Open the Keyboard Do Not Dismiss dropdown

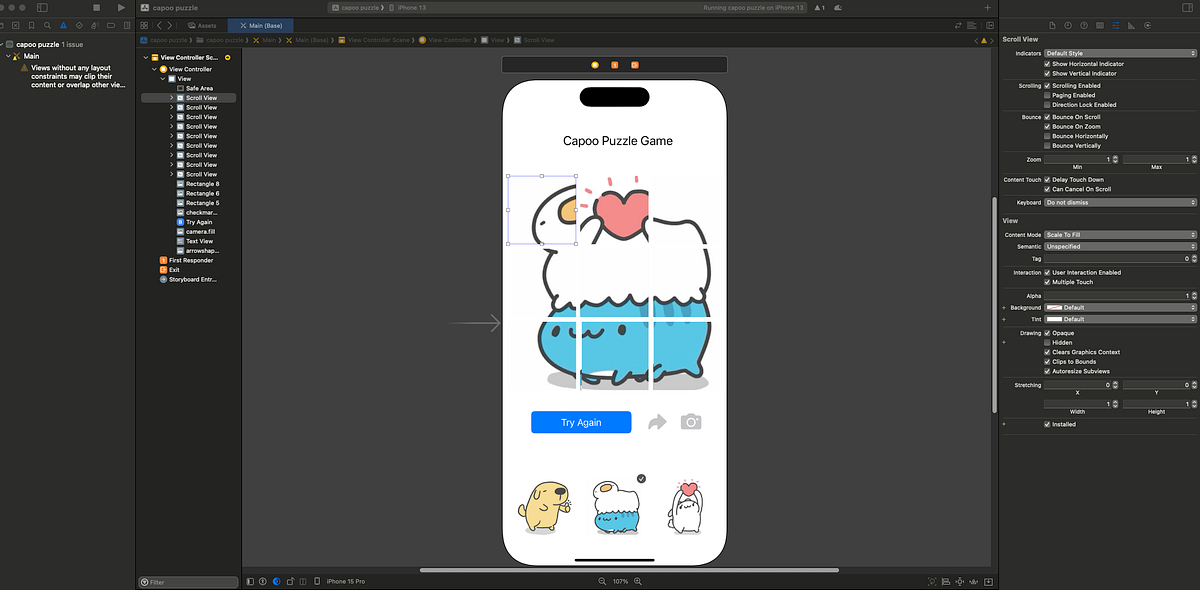click(x=1120, y=202)
